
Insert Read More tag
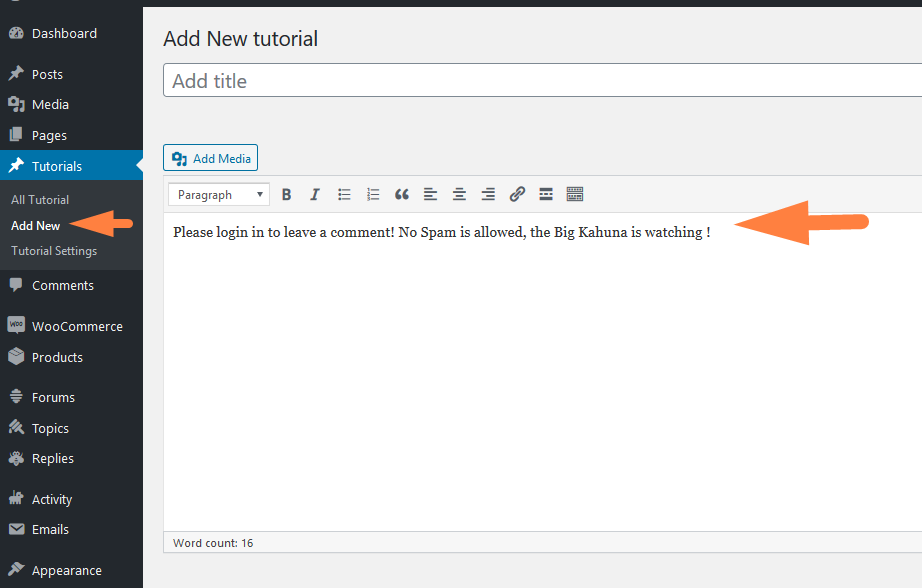546,195
